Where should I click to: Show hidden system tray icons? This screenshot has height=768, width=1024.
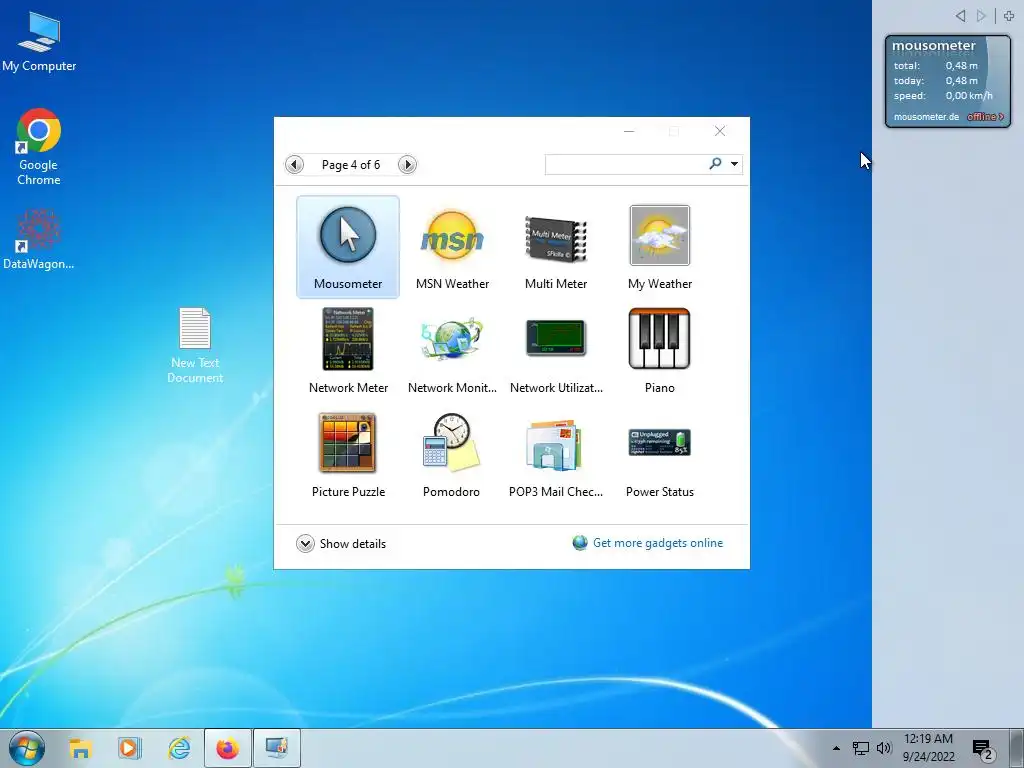836,748
